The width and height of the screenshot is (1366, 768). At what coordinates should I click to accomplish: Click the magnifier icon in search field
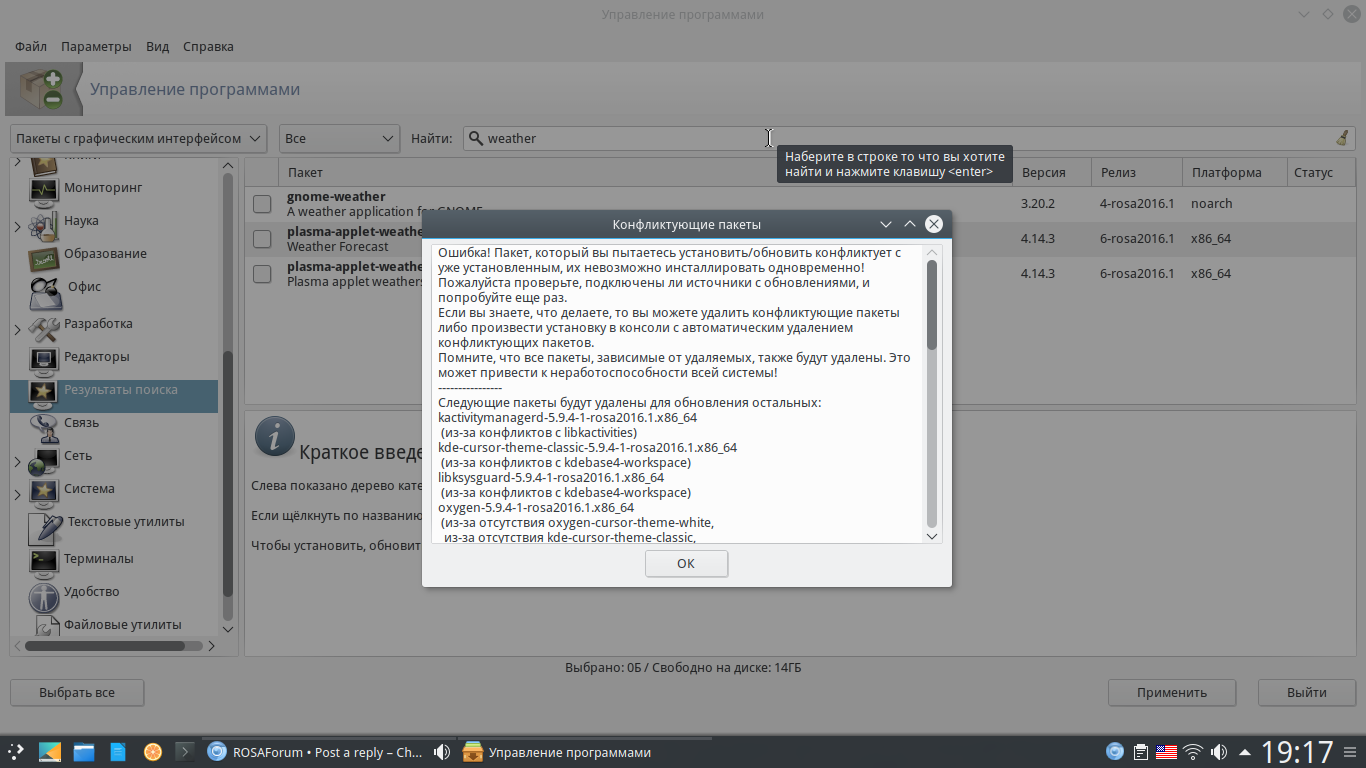[476, 138]
